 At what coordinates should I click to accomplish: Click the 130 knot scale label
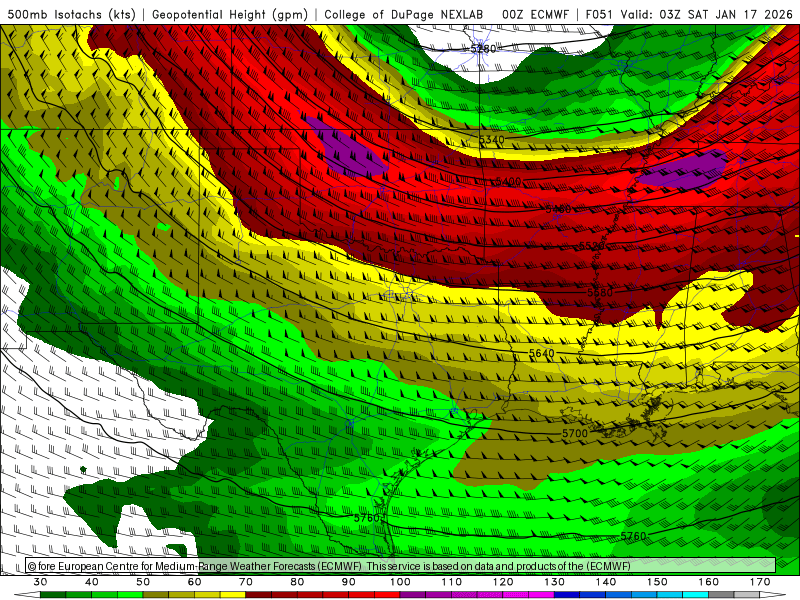point(555,582)
